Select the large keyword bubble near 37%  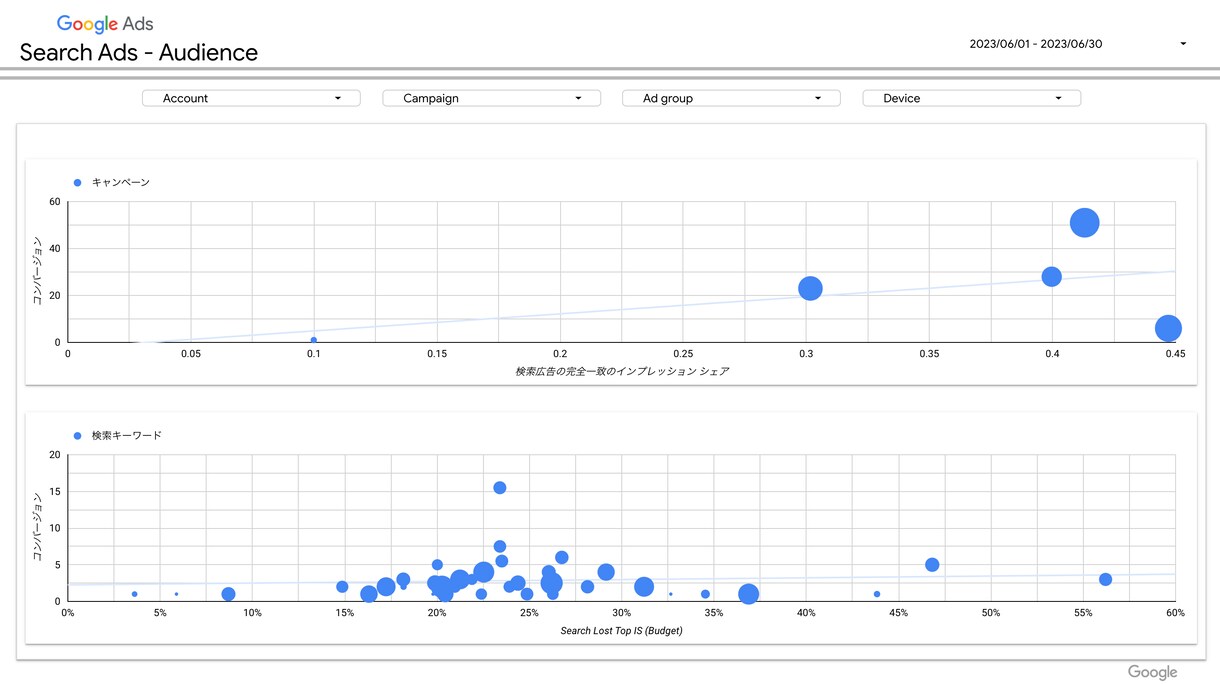[748, 594]
